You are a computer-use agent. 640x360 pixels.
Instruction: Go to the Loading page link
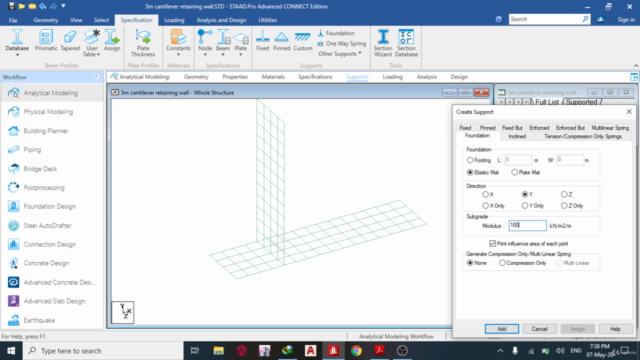point(392,77)
